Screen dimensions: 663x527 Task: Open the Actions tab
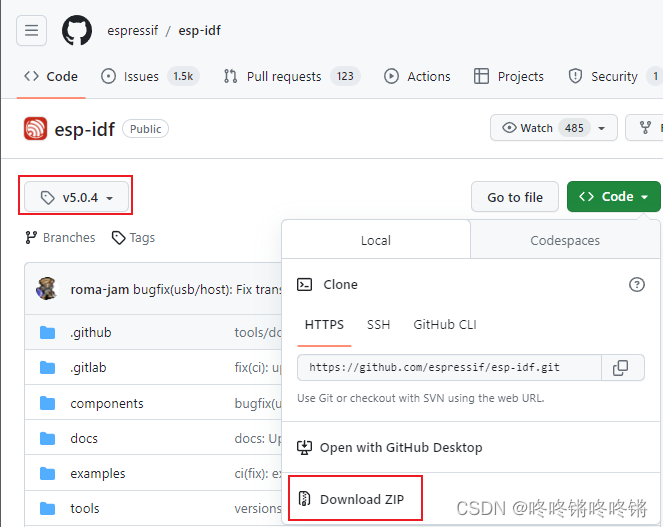click(x=417, y=77)
